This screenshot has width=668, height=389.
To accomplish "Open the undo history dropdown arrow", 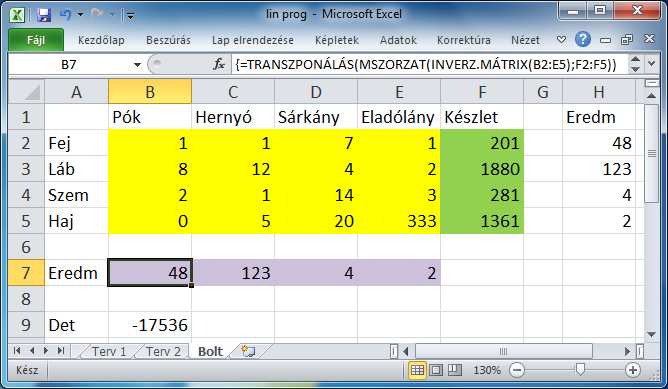I will tap(81, 15).
